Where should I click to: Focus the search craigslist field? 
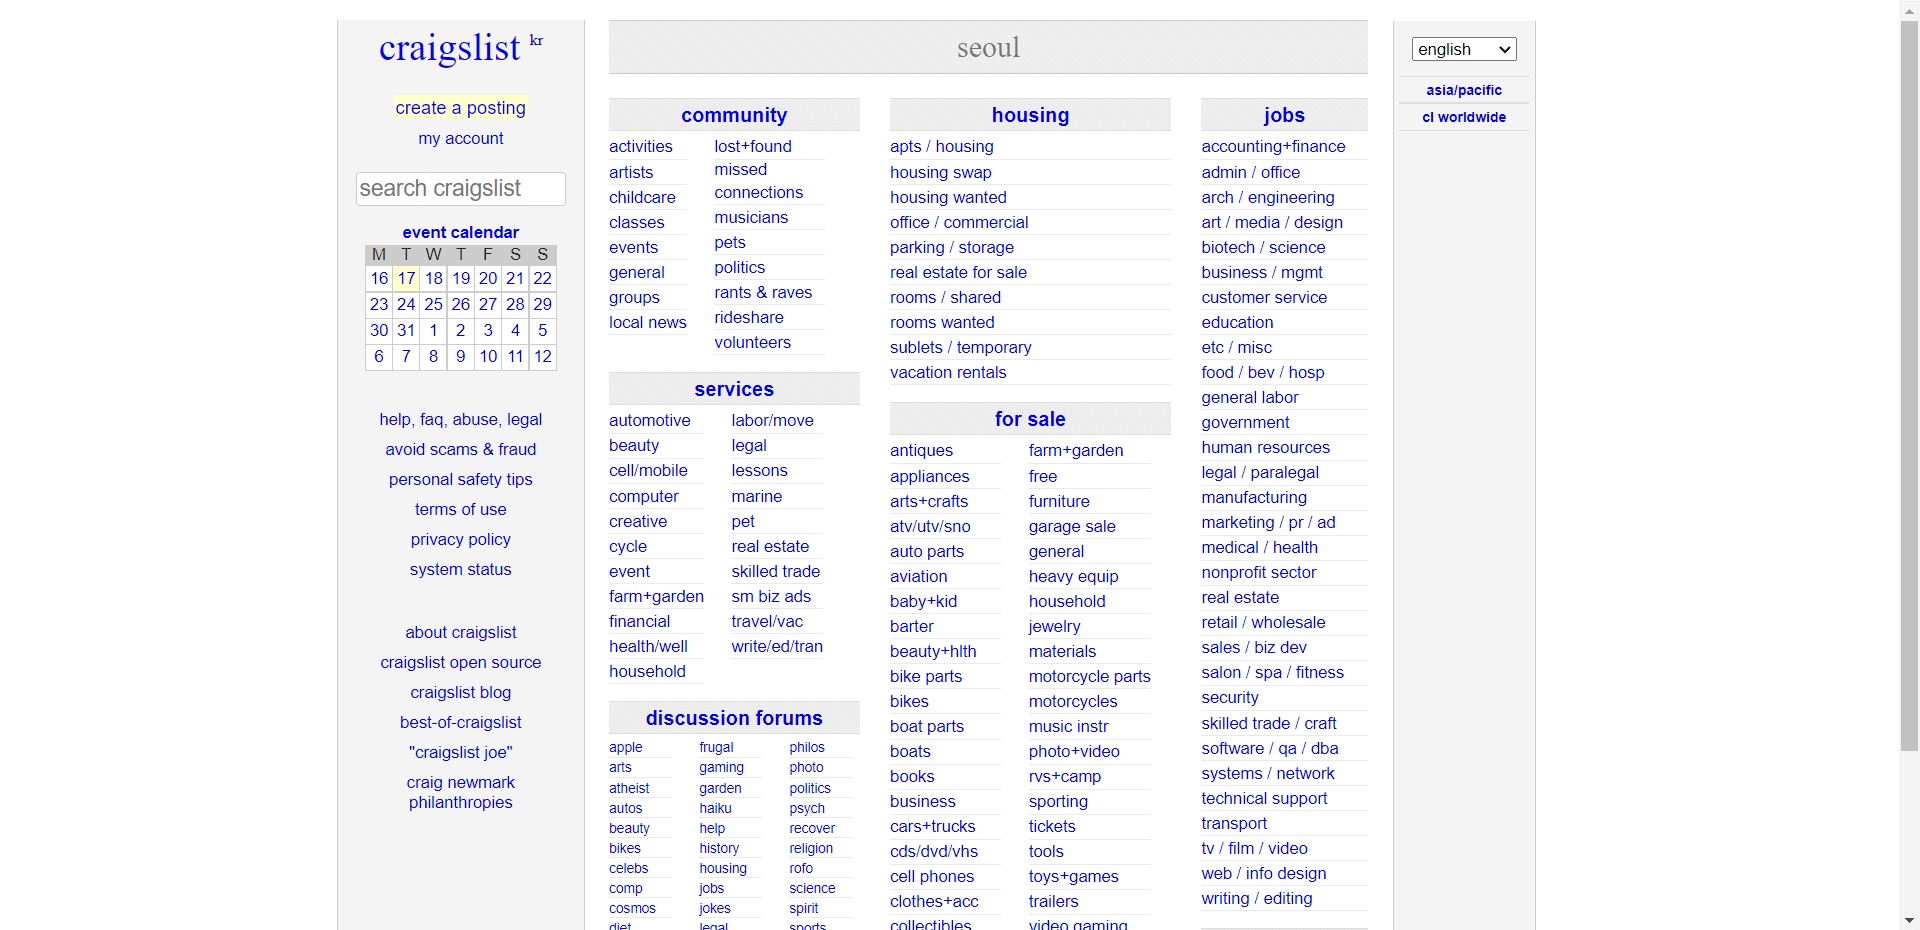point(460,189)
